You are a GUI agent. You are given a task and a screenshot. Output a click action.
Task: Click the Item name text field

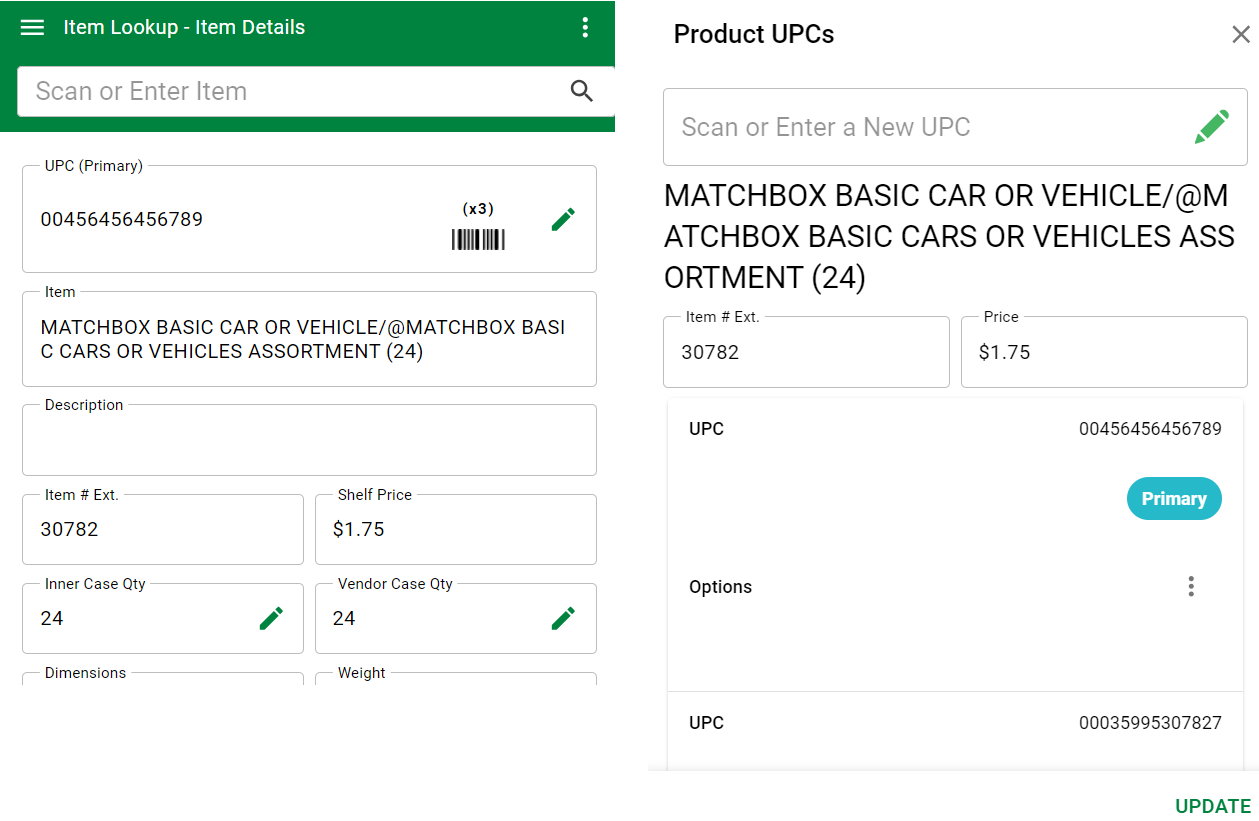pyautogui.click(x=309, y=339)
